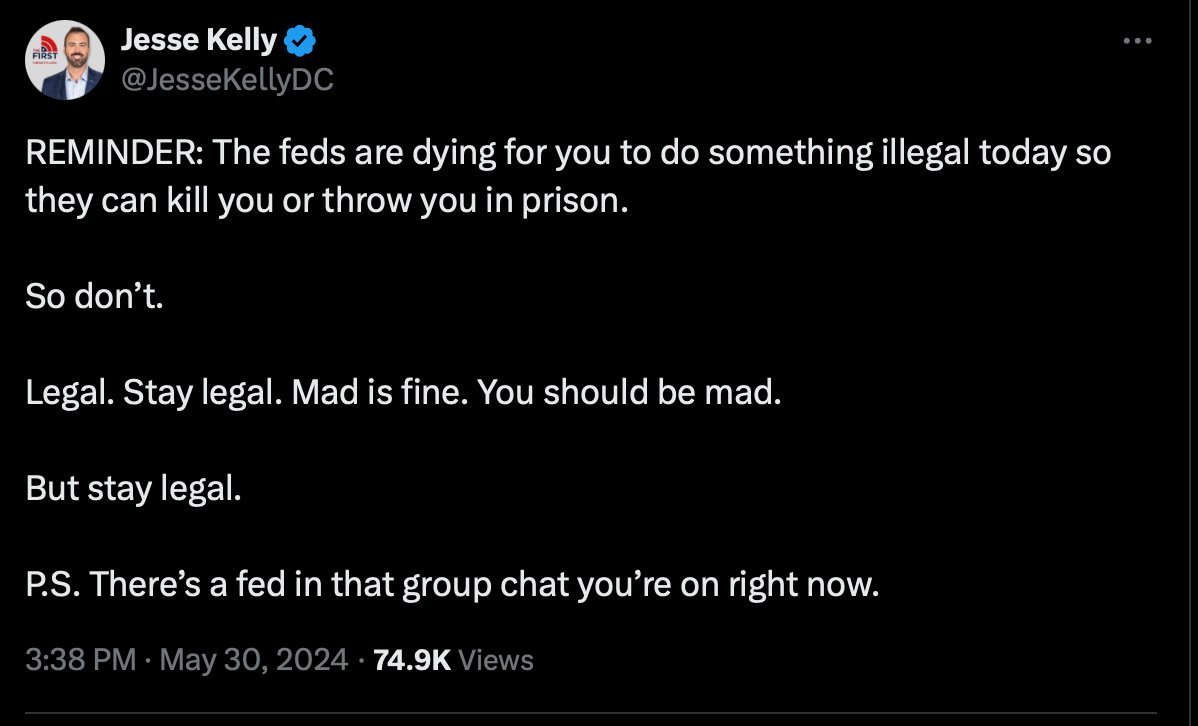
Task: Click the @JesseKellyDC handle
Action: pyautogui.click(x=227, y=79)
